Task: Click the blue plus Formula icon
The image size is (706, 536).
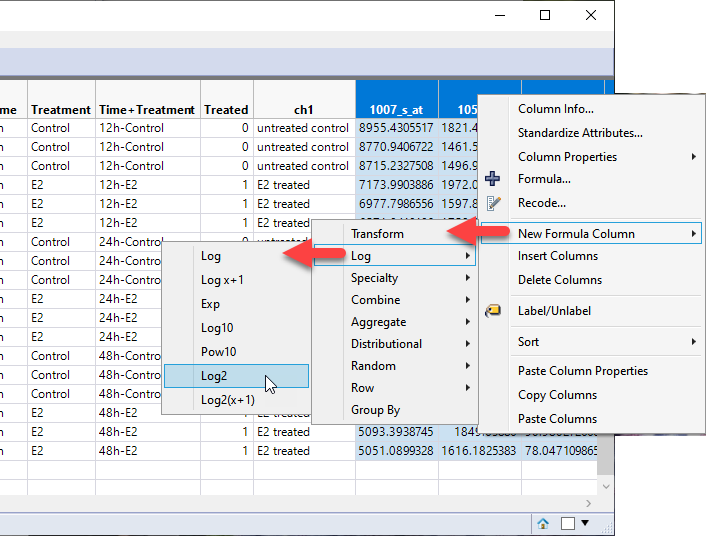Action: click(x=492, y=180)
